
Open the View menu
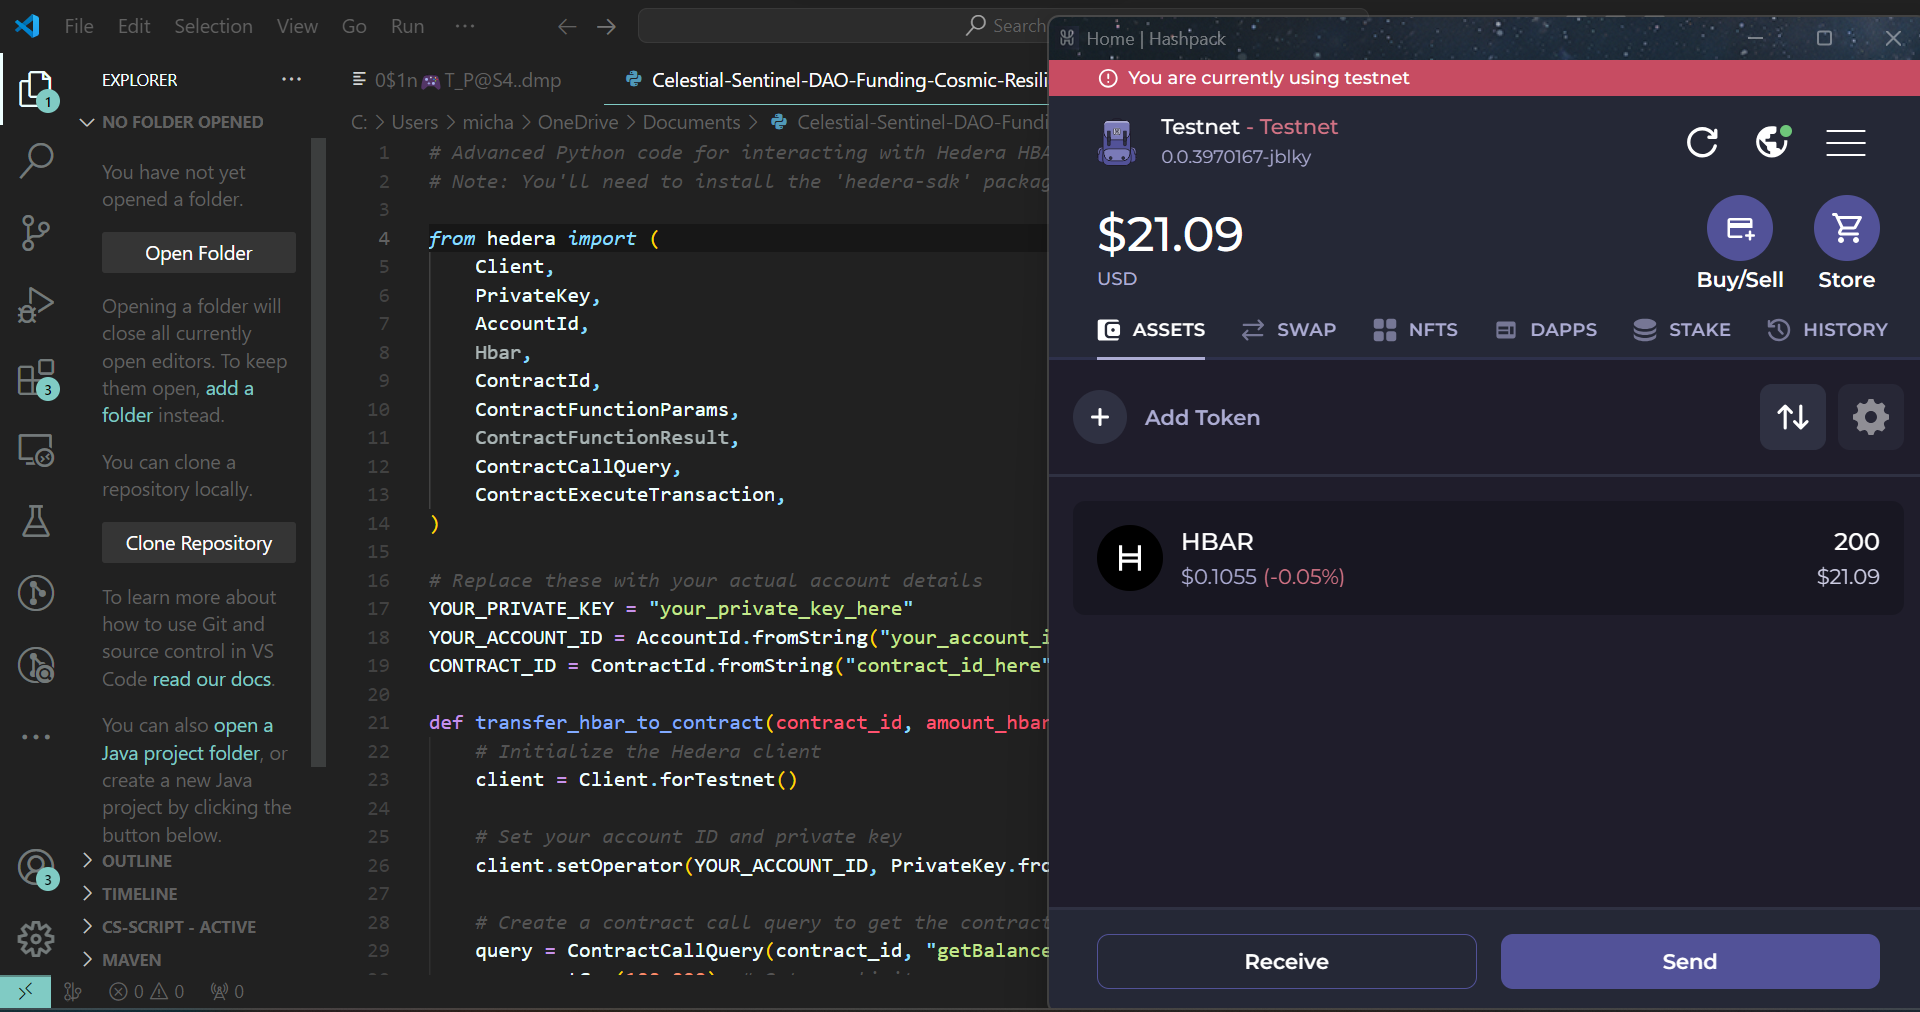tap(297, 26)
